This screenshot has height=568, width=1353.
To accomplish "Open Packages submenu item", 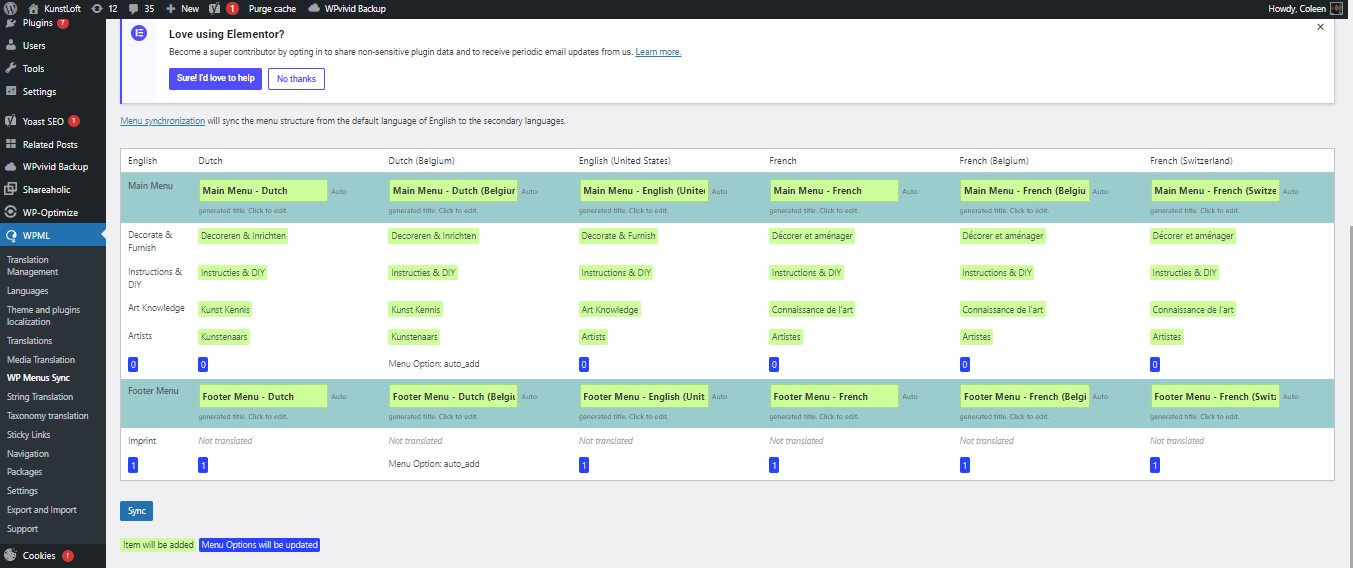I will point(25,472).
